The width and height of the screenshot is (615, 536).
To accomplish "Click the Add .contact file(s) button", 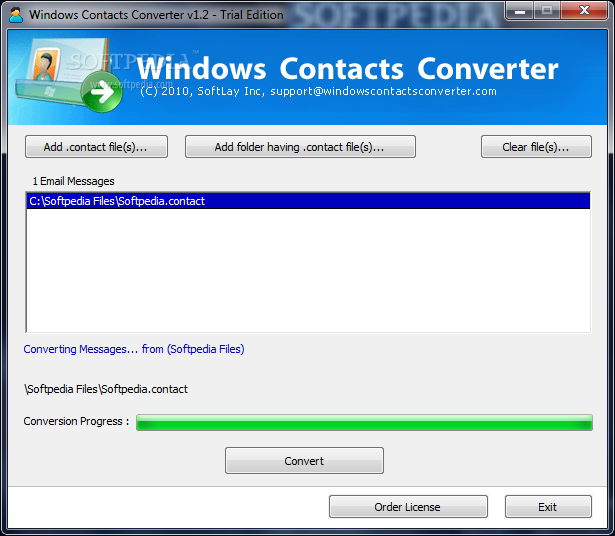I will click(96, 147).
